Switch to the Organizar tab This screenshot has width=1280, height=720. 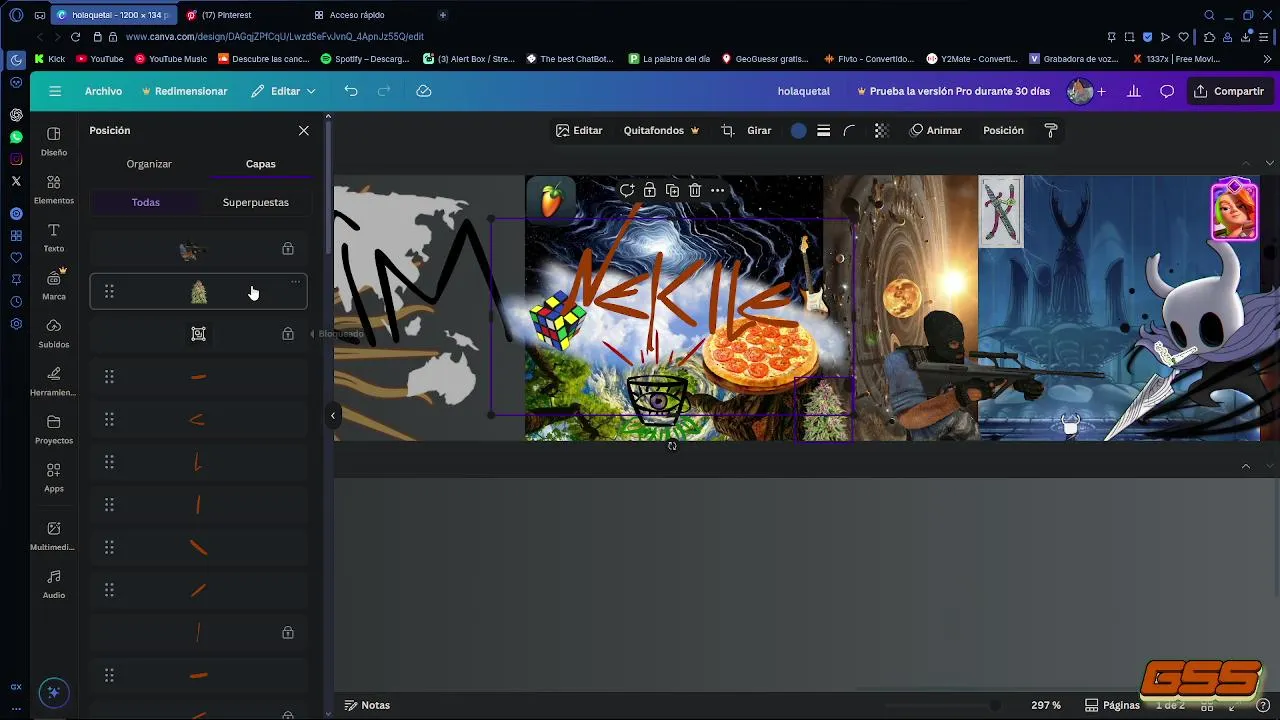pyautogui.click(x=149, y=164)
